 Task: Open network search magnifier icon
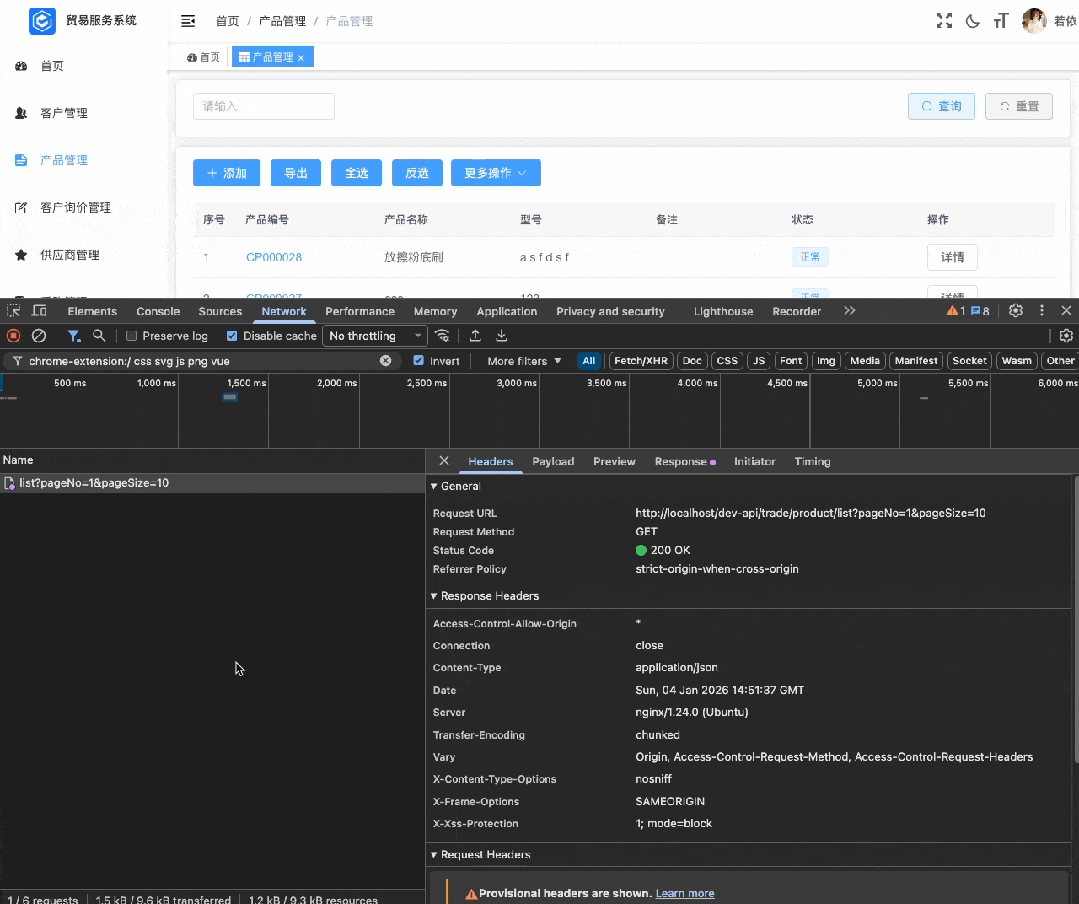(99, 336)
